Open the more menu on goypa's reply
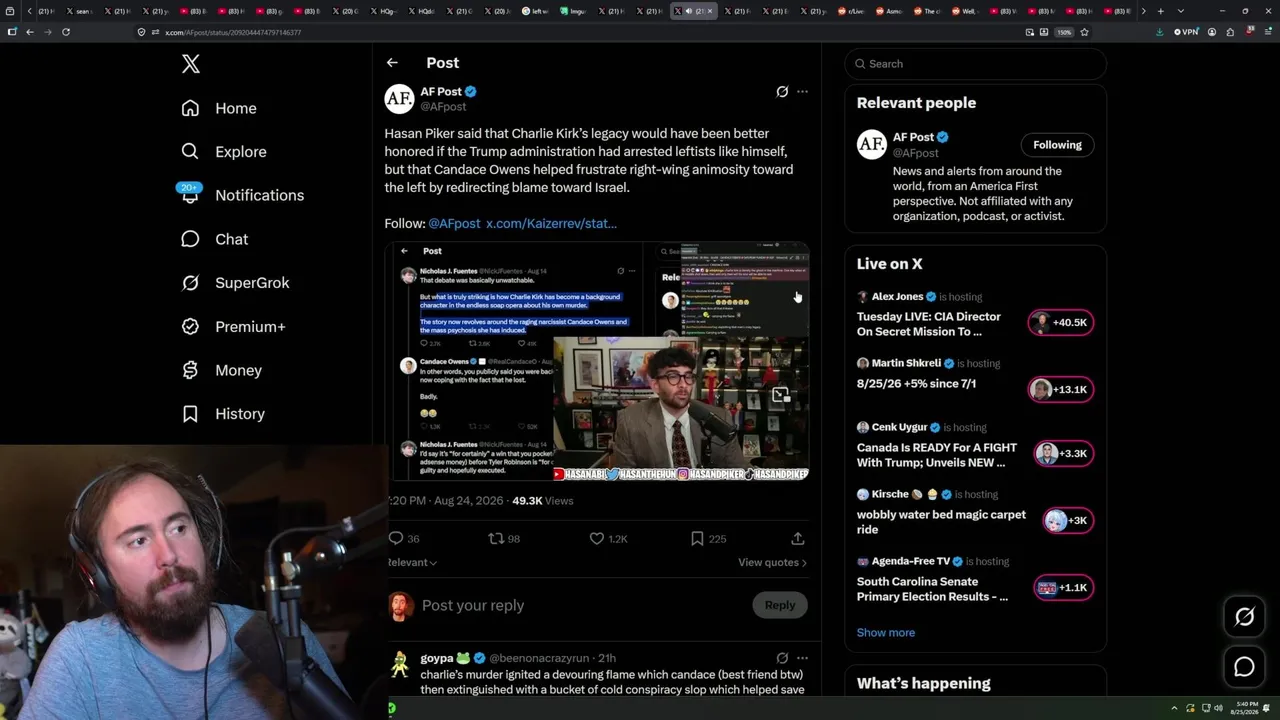The image size is (1280, 720). [x=802, y=658]
